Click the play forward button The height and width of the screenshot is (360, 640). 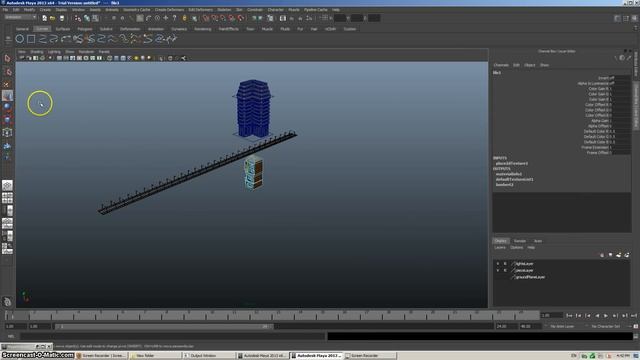[606, 316]
